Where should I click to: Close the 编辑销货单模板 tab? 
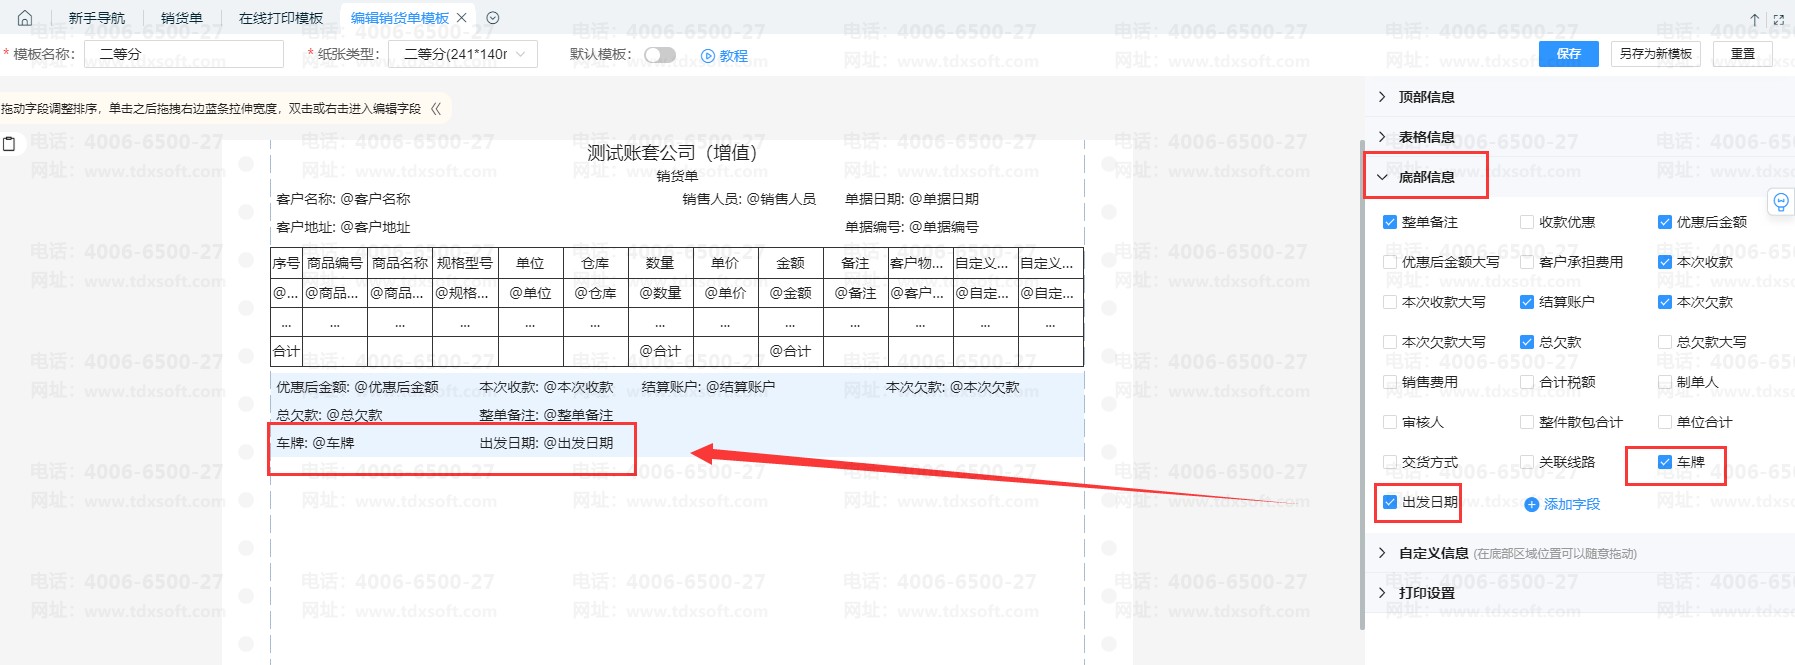[x=461, y=18]
